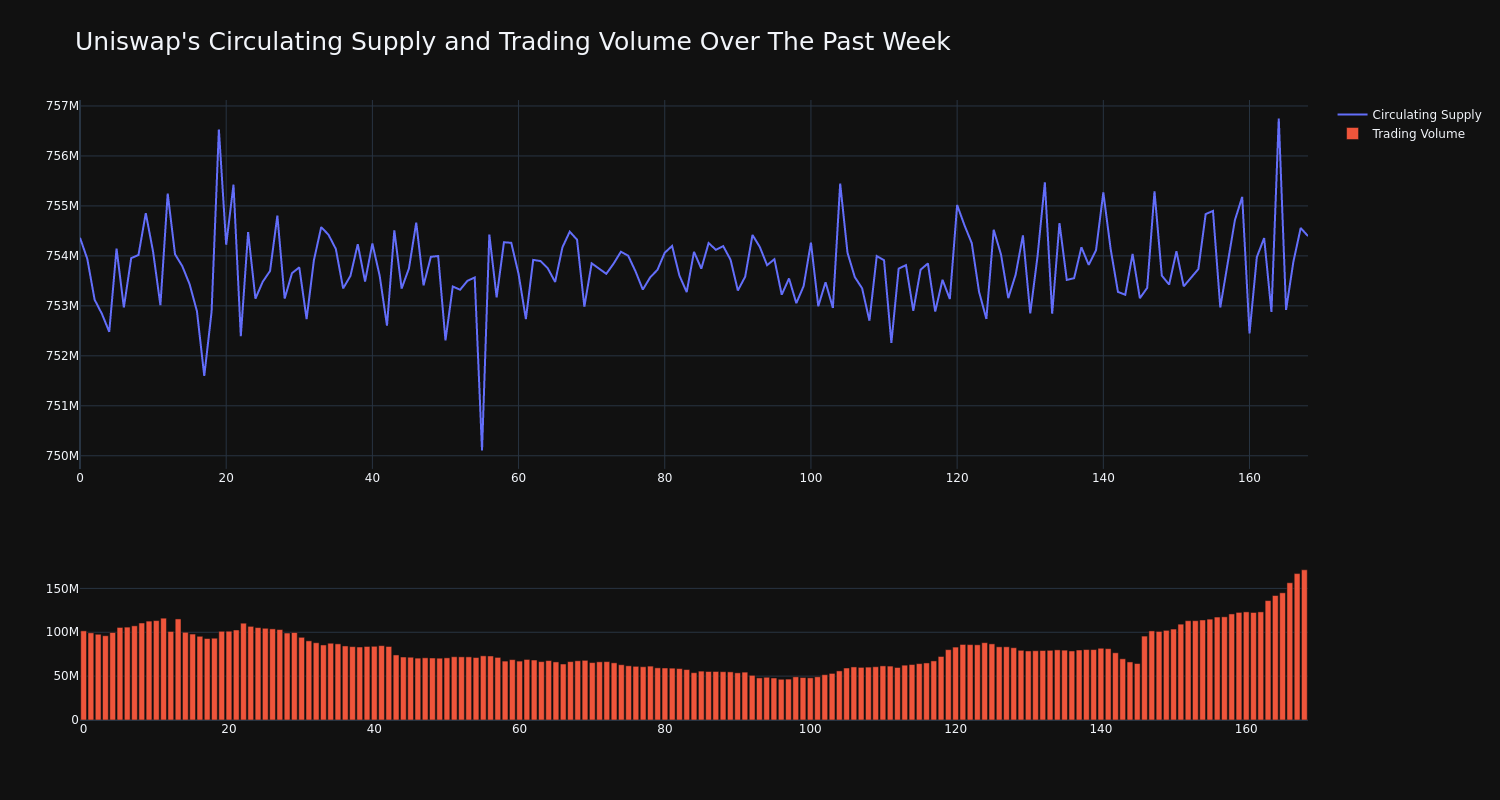1500x800 pixels.
Task: Click the blue Circulating Supply legend line
Action: [1352, 115]
